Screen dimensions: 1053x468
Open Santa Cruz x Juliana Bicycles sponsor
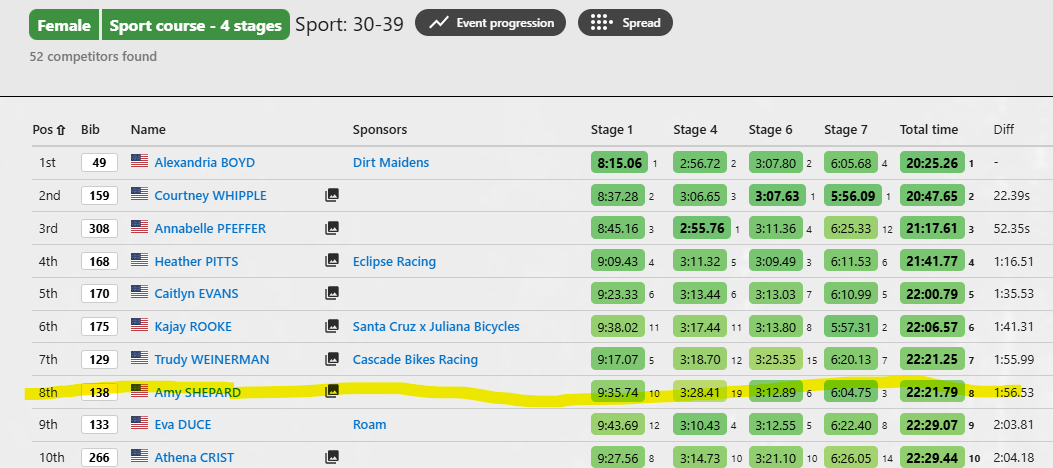[x=436, y=326]
